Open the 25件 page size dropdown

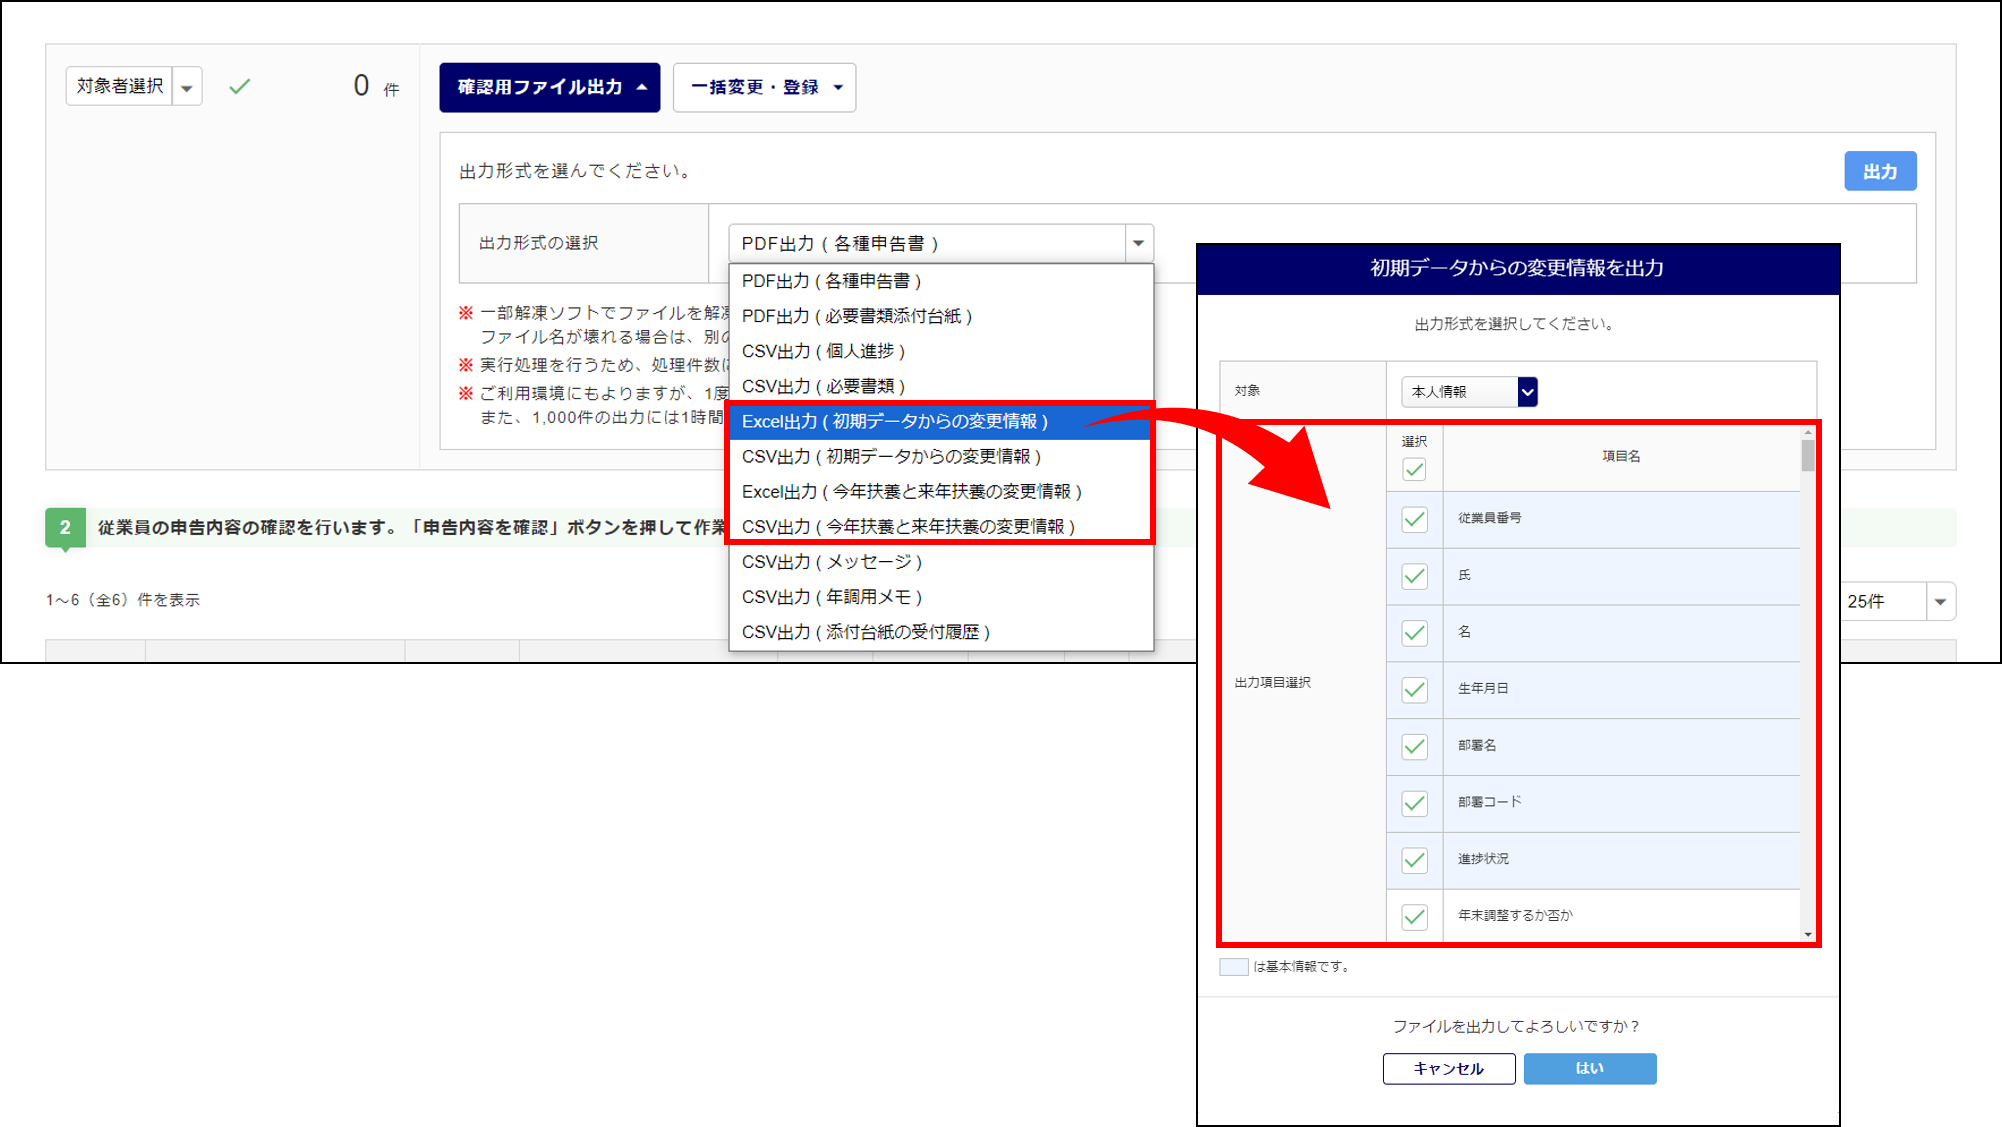pyautogui.click(x=1940, y=602)
